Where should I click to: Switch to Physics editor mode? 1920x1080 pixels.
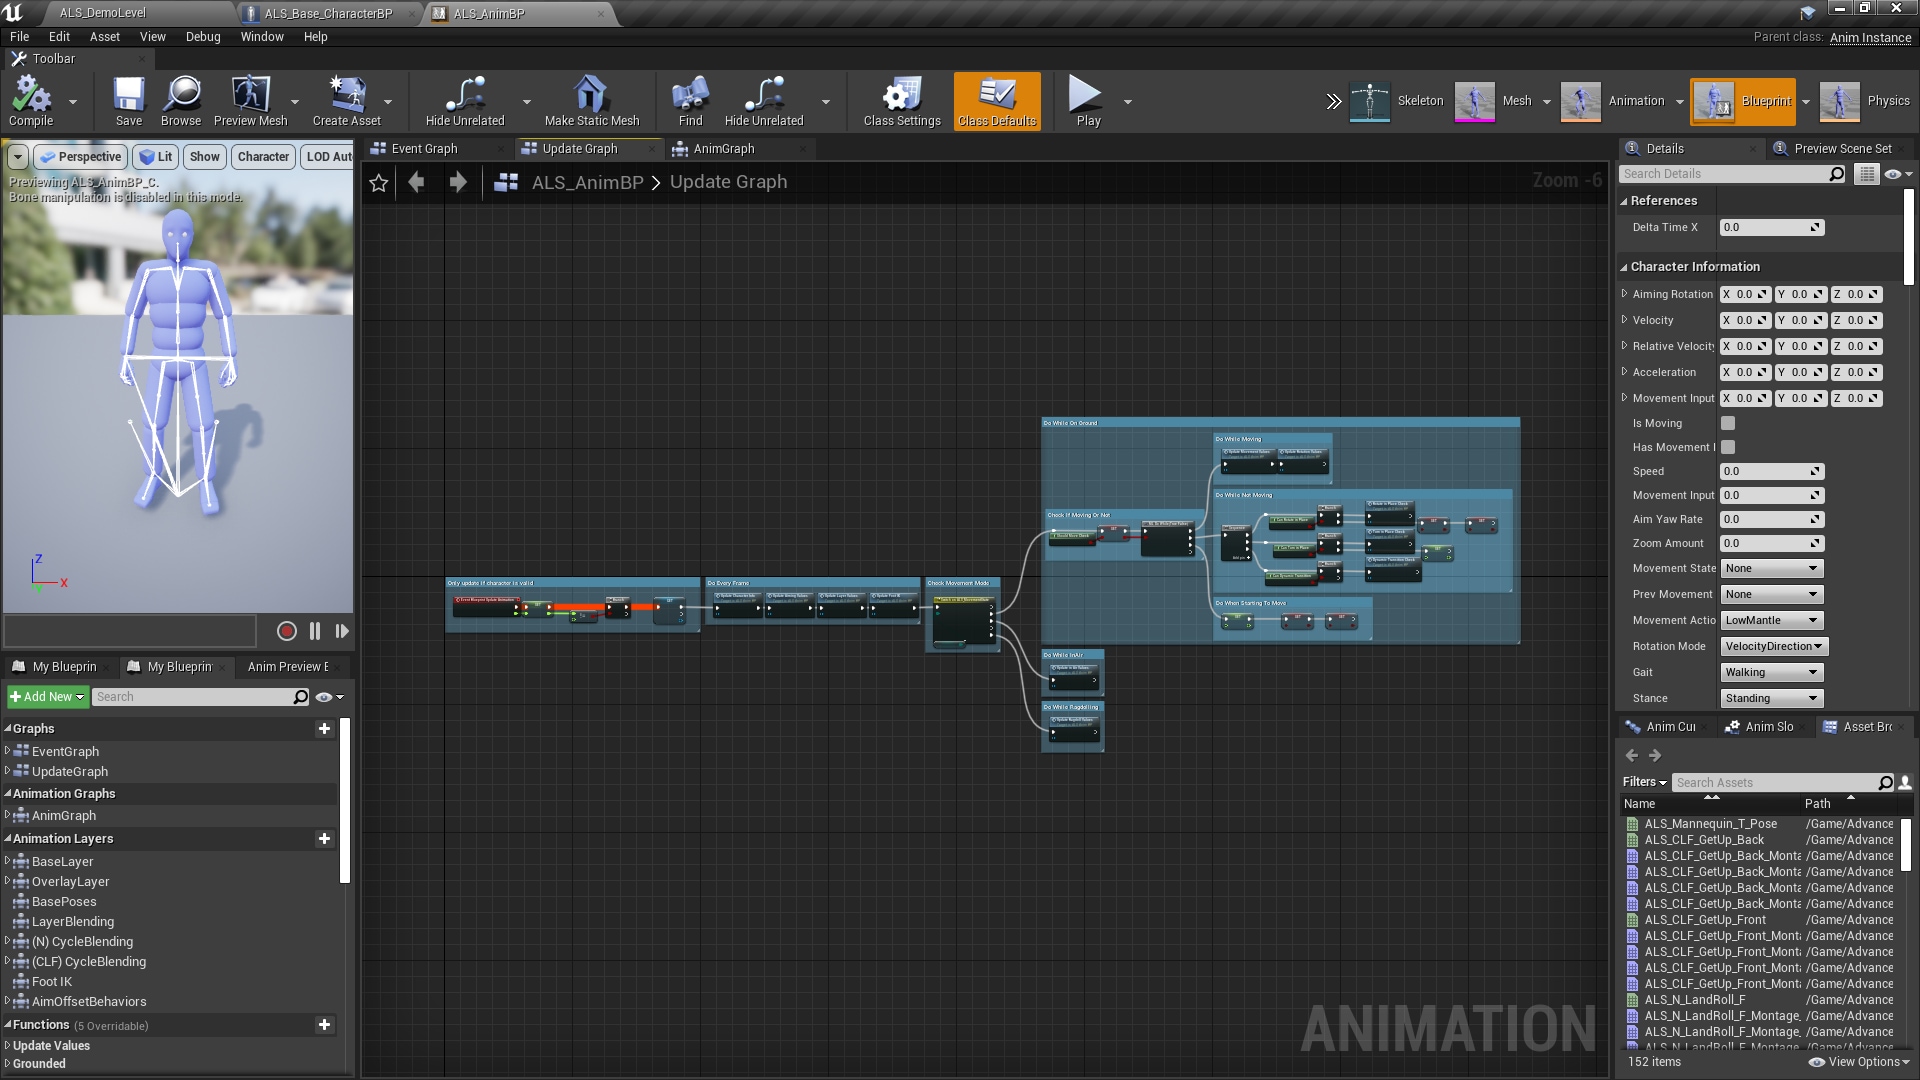tap(1865, 101)
